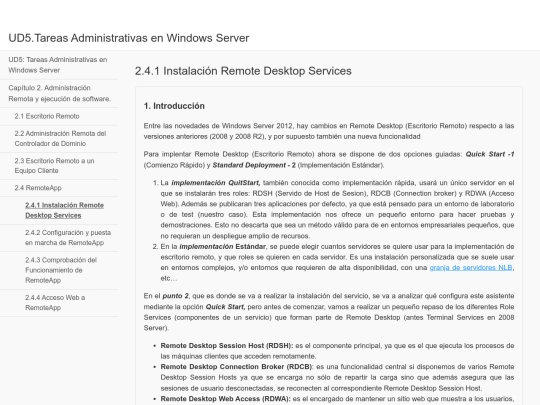Click bullet Remote Desktop Session Host (RDSH)

pyautogui.click(x=227, y=346)
